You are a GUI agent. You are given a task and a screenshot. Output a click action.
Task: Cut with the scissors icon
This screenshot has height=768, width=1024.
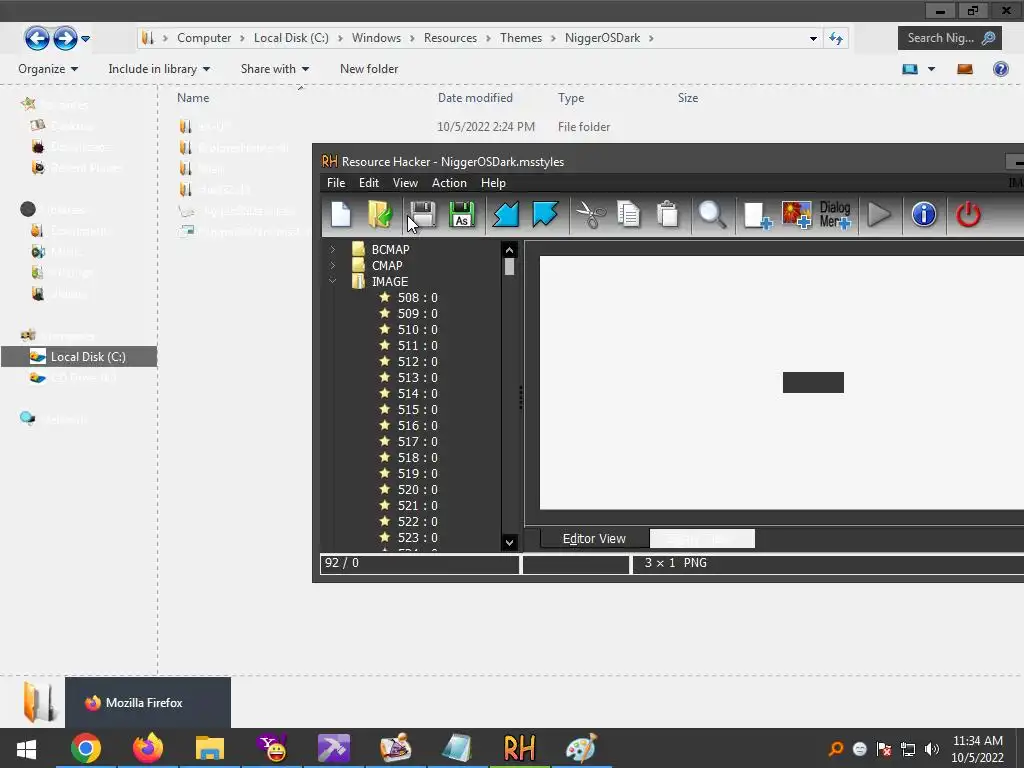(x=591, y=214)
